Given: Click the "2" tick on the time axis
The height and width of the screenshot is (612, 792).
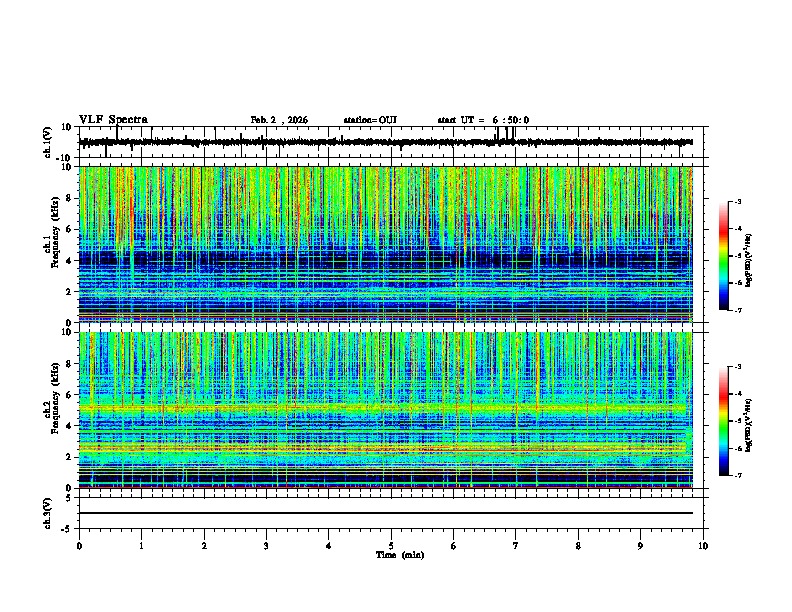Looking at the screenshot, I should (204, 546).
